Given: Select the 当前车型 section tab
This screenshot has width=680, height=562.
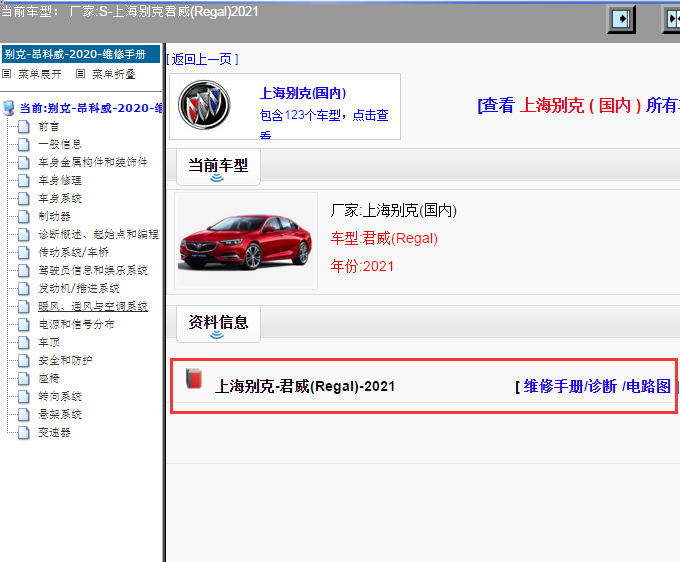Looking at the screenshot, I should click(x=218, y=167).
